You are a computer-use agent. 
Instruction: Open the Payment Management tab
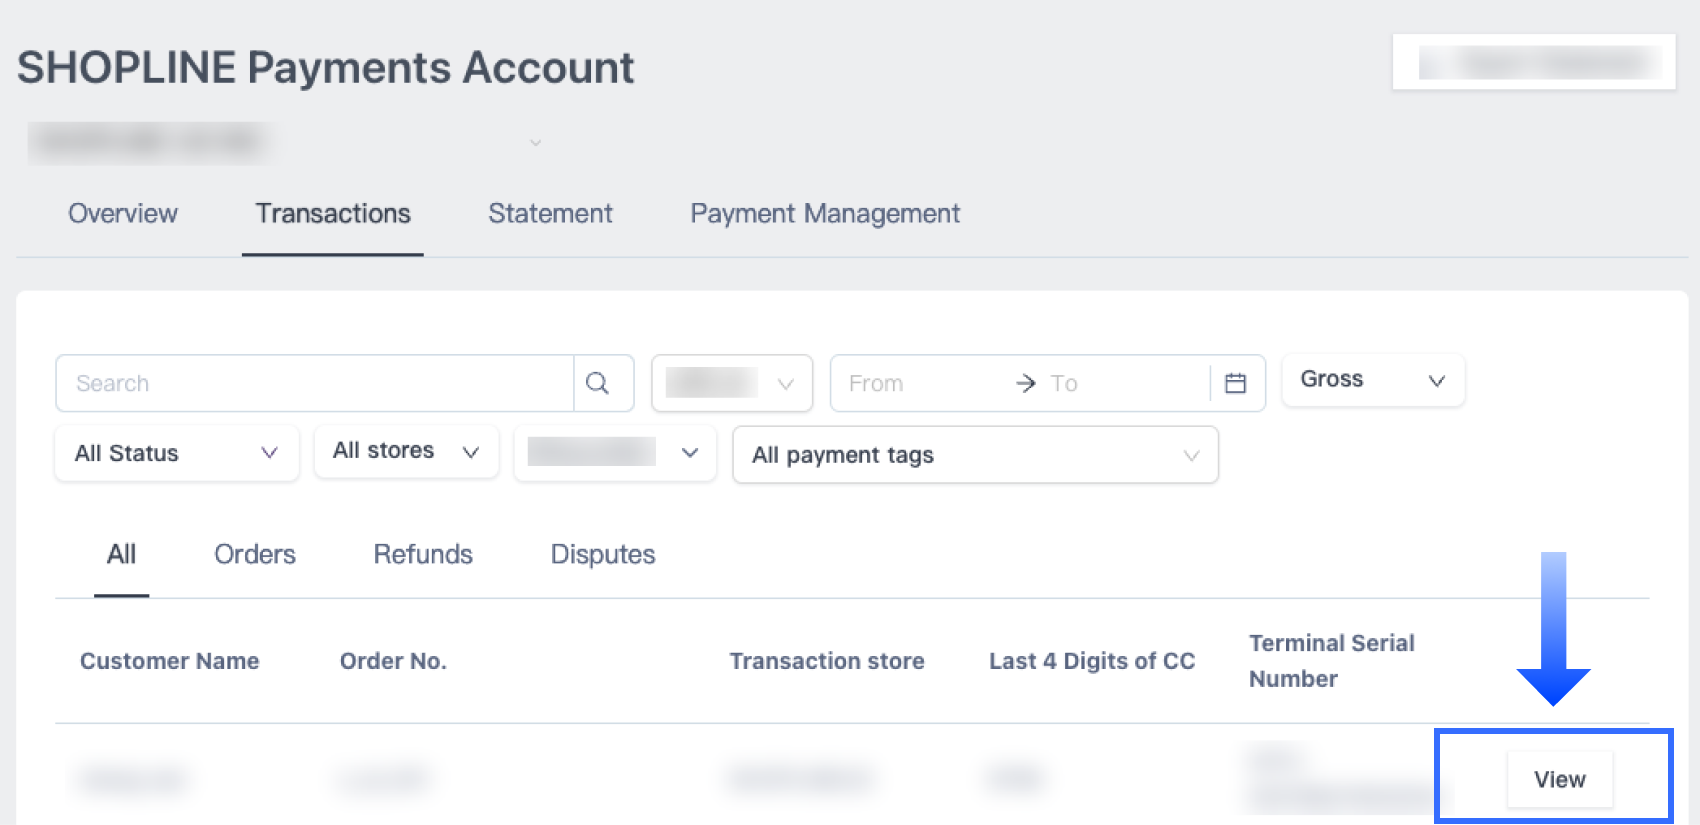825,213
